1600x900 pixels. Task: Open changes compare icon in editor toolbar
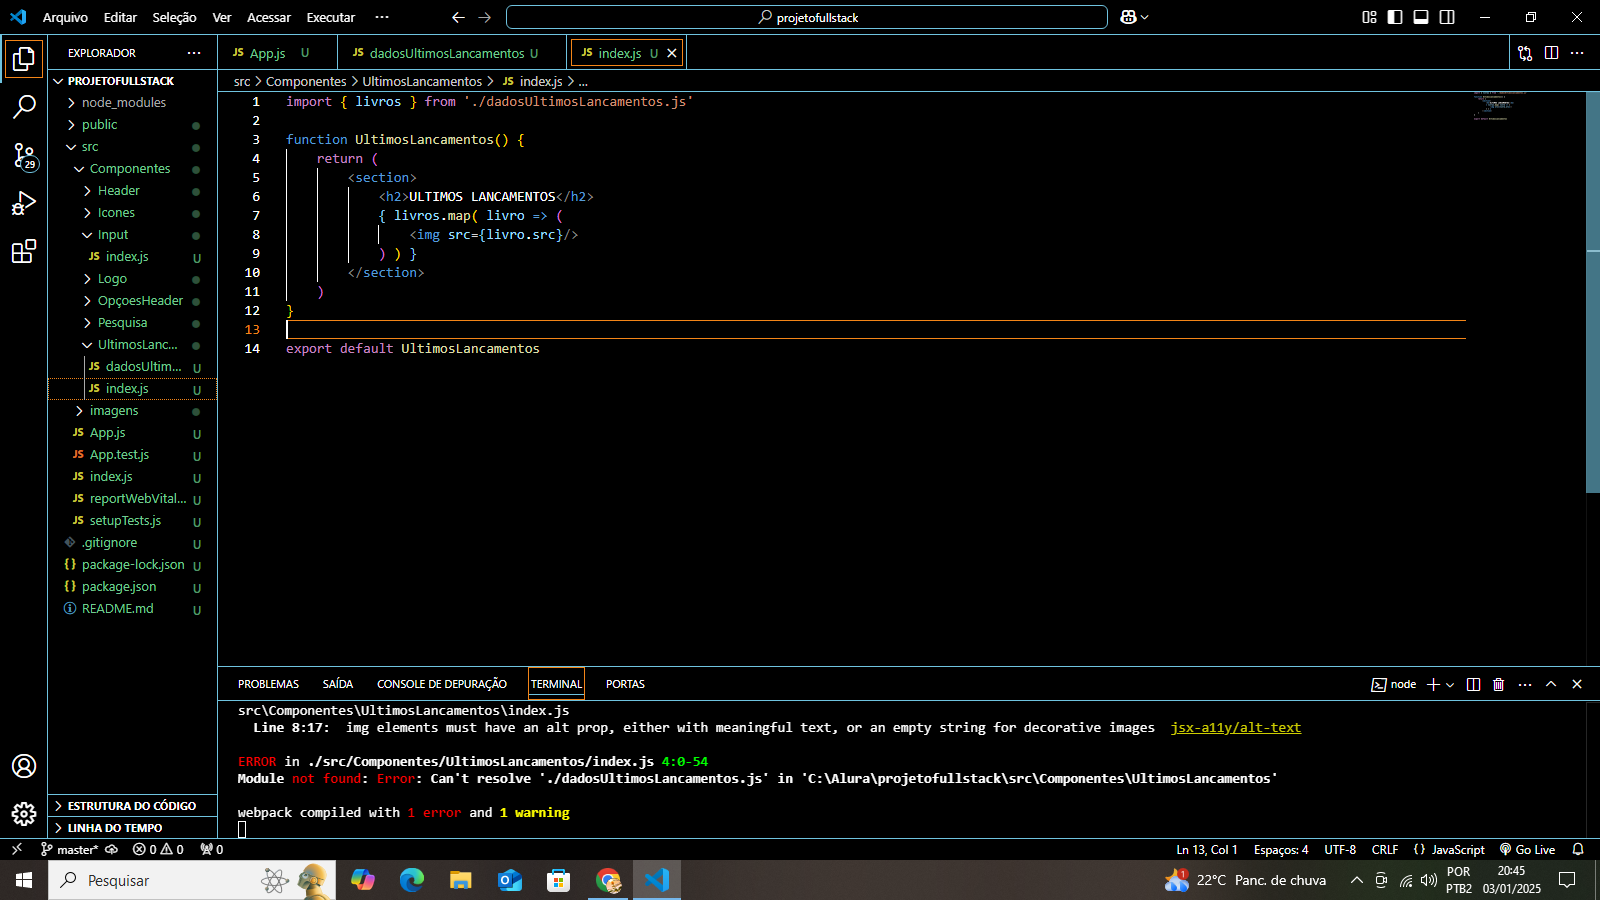click(x=1525, y=53)
